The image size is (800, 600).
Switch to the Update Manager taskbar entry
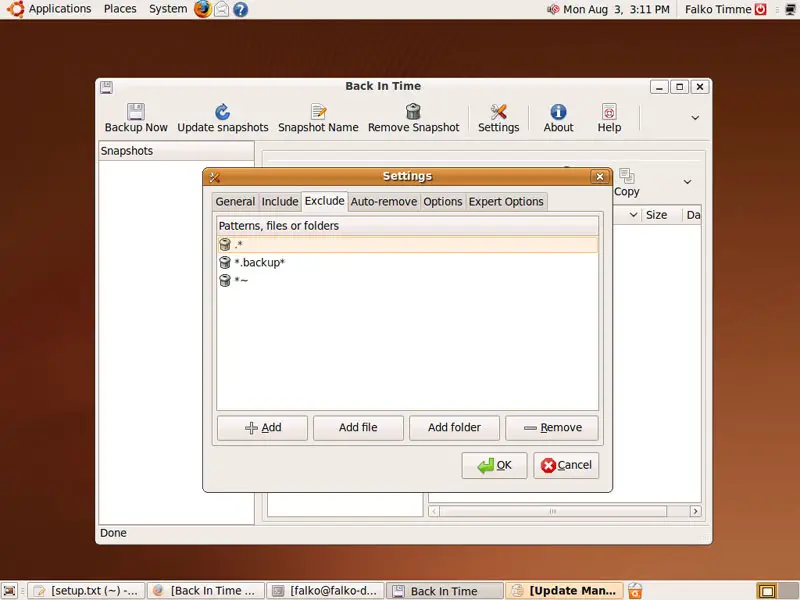tap(564, 591)
